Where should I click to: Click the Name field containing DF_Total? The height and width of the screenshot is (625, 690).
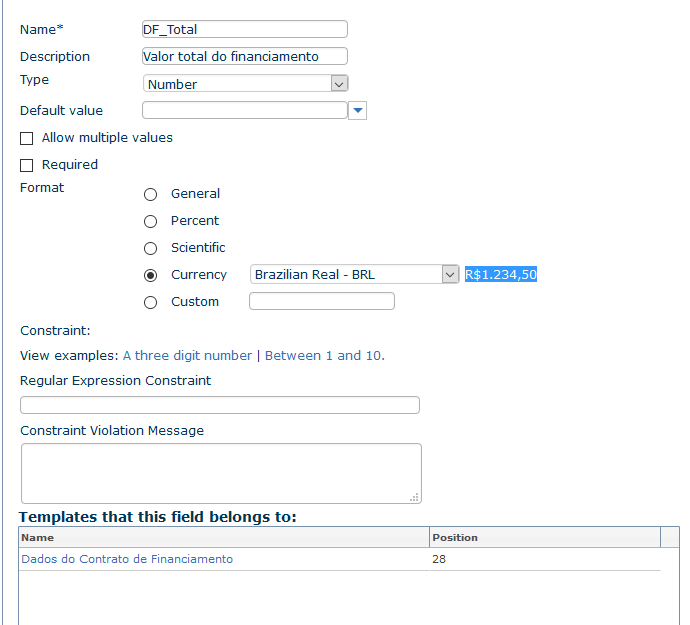(x=245, y=30)
